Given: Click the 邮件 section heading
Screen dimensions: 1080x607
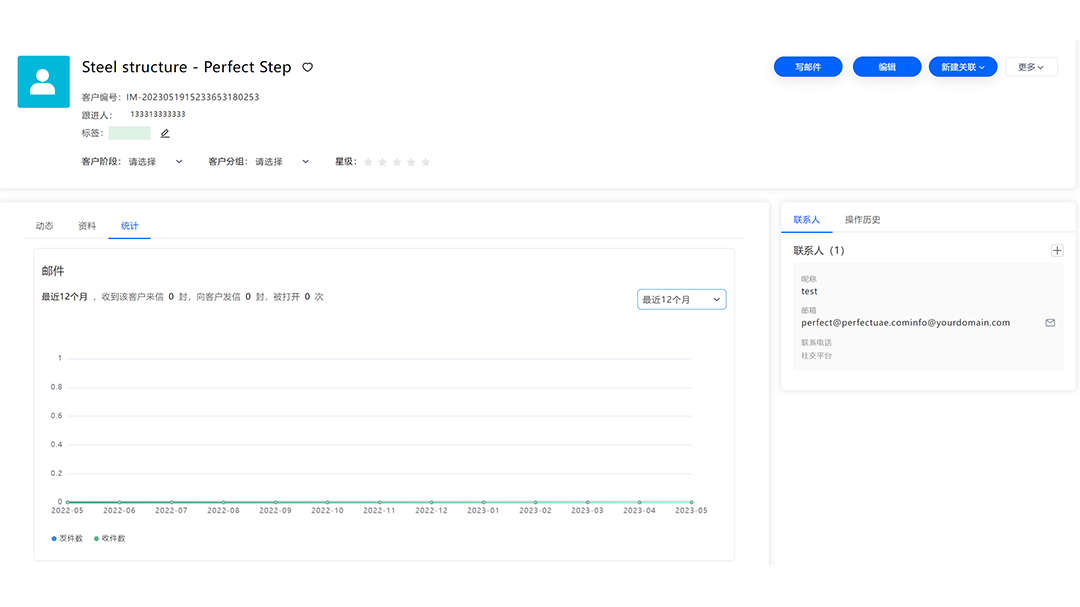Looking at the screenshot, I should [53, 271].
